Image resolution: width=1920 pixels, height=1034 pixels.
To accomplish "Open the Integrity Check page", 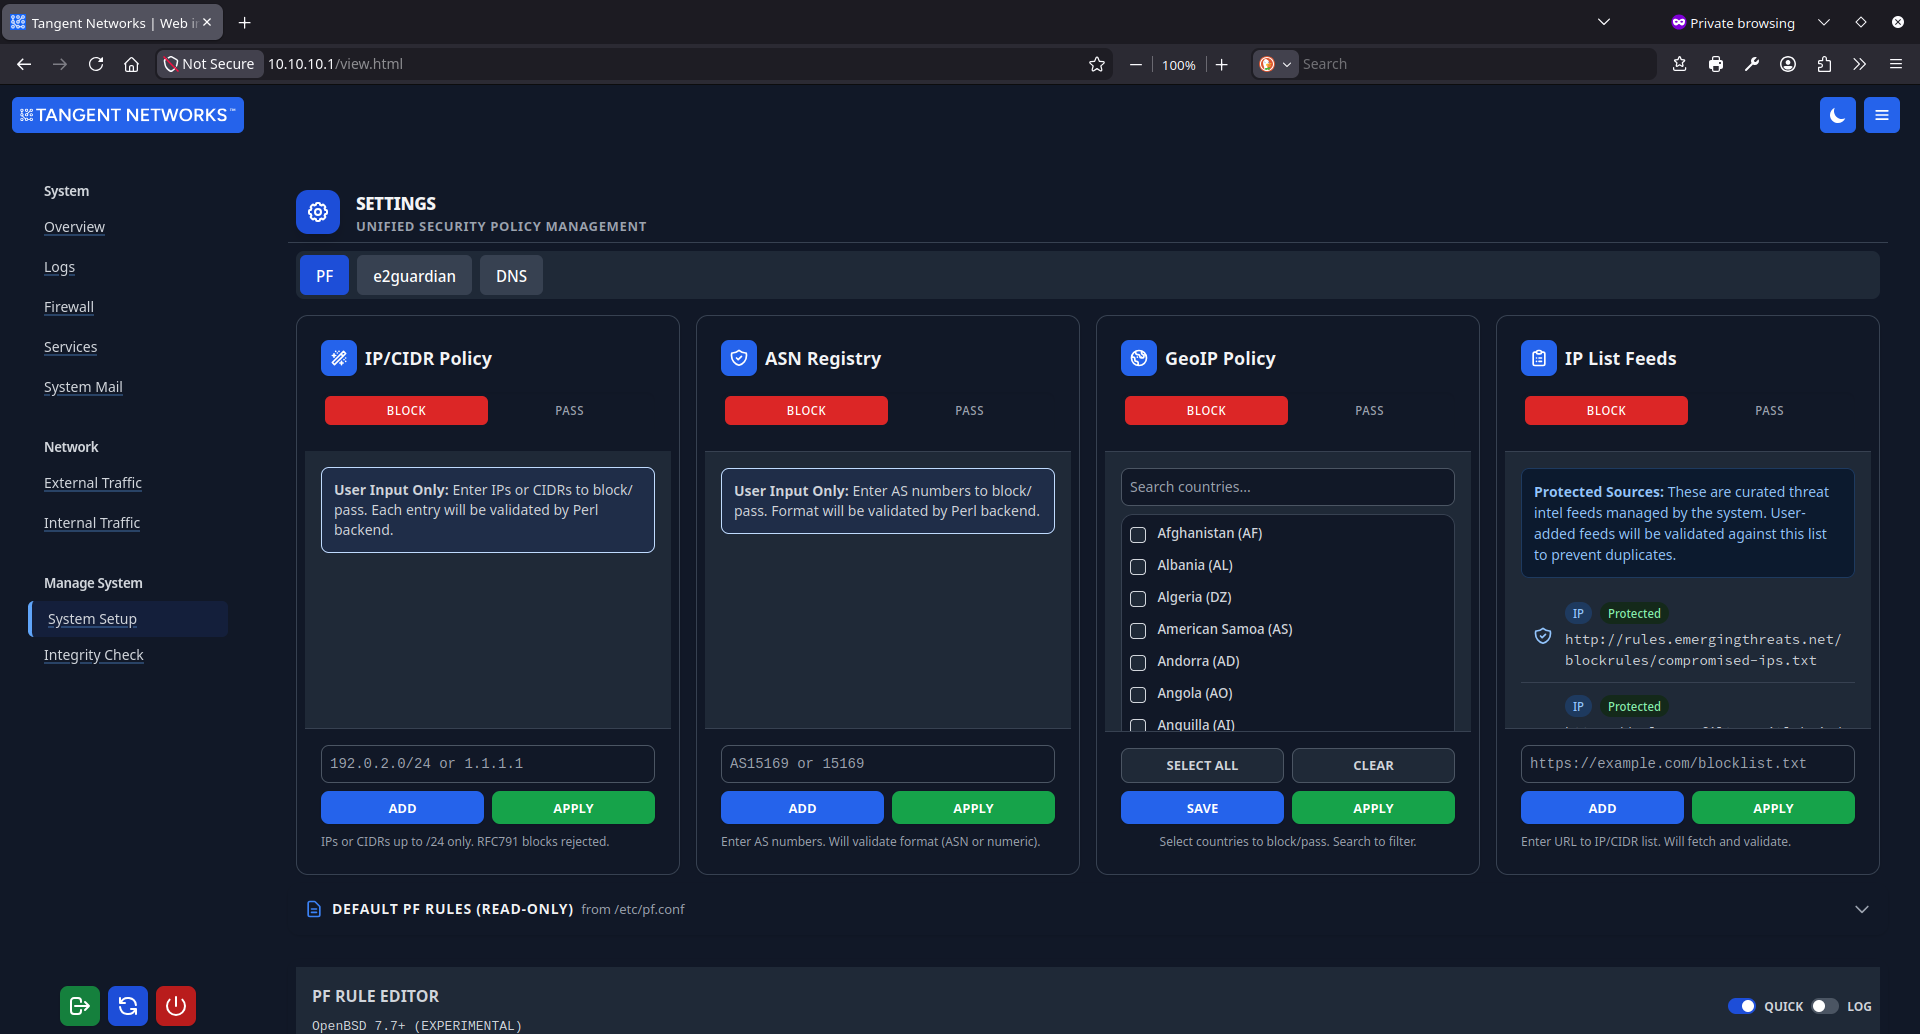I will (x=93, y=655).
